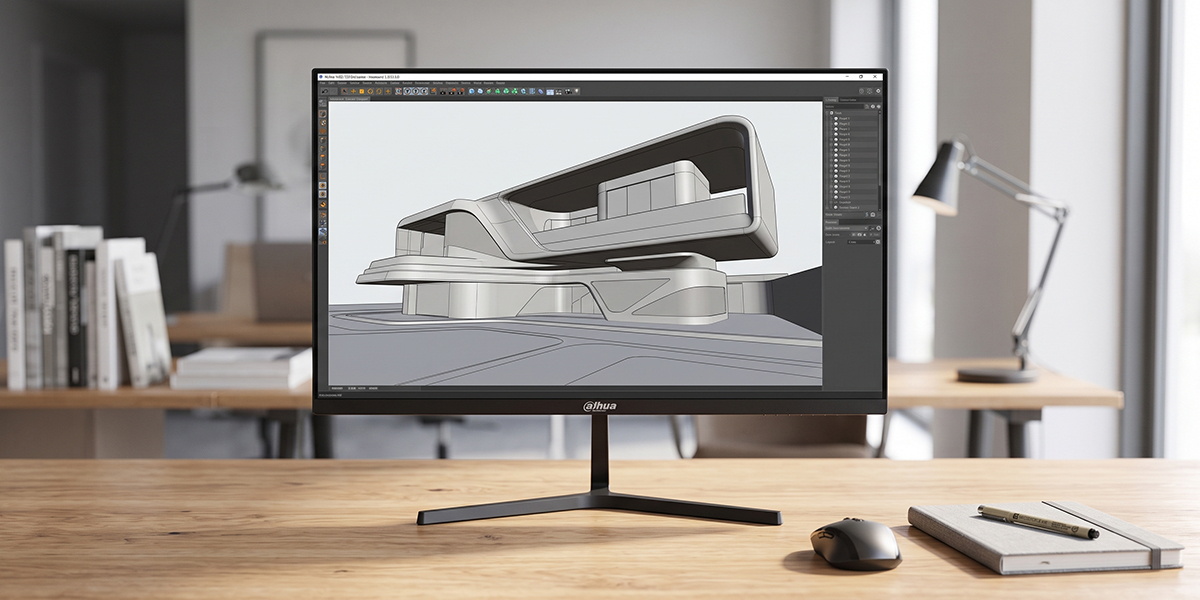
Task: Click the Object Manager search field
Action: [x=843, y=106]
